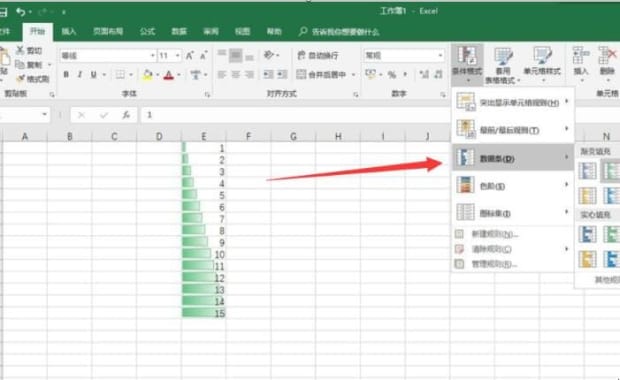This screenshot has width=620, height=380.
Task: Select blue solid fill data bar
Action: coord(587,234)
